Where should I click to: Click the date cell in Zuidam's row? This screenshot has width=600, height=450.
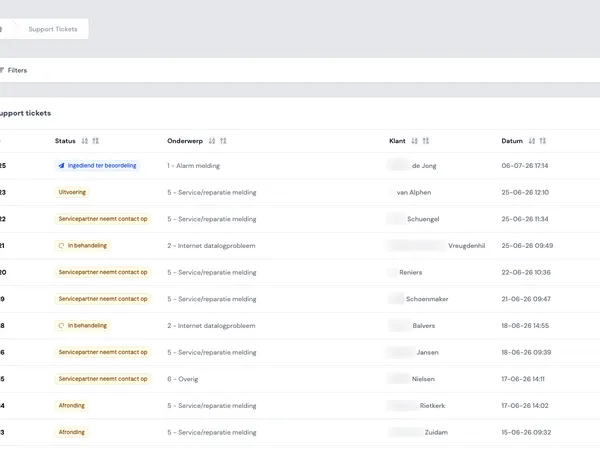point(526,432)
